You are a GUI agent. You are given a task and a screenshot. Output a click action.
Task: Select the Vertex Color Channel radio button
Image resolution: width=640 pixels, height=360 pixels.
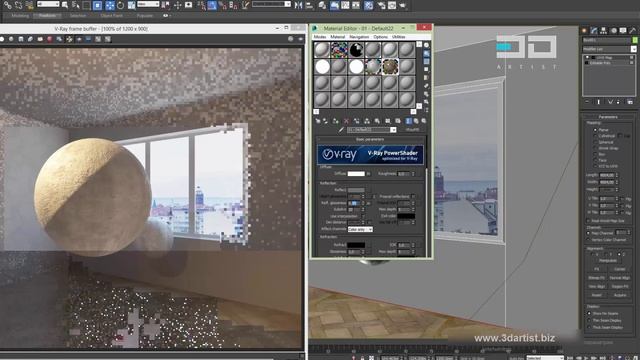588,240
